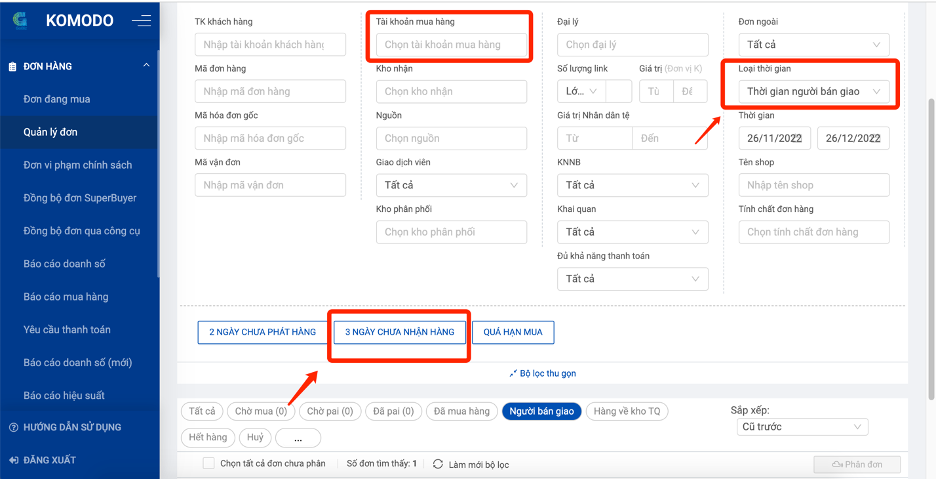Open Báo cáo doanh số in sidebar

point(64,264)
